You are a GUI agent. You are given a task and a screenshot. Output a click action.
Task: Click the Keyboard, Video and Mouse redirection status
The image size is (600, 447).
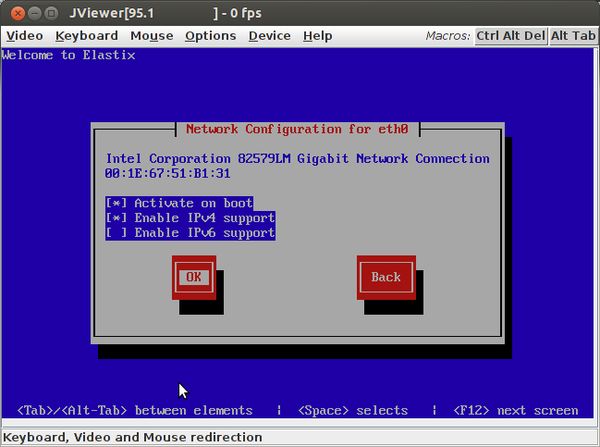click(132, 437)
